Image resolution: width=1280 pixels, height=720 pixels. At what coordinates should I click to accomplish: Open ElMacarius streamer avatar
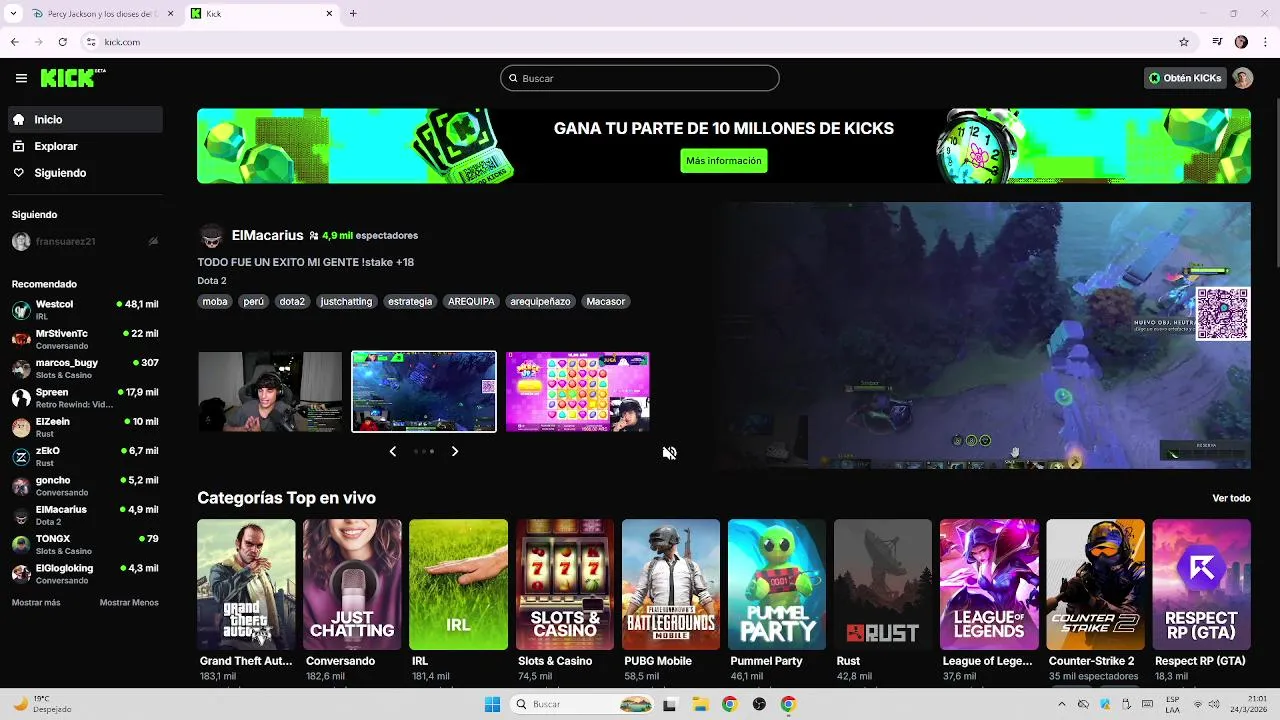coord(211,236)
